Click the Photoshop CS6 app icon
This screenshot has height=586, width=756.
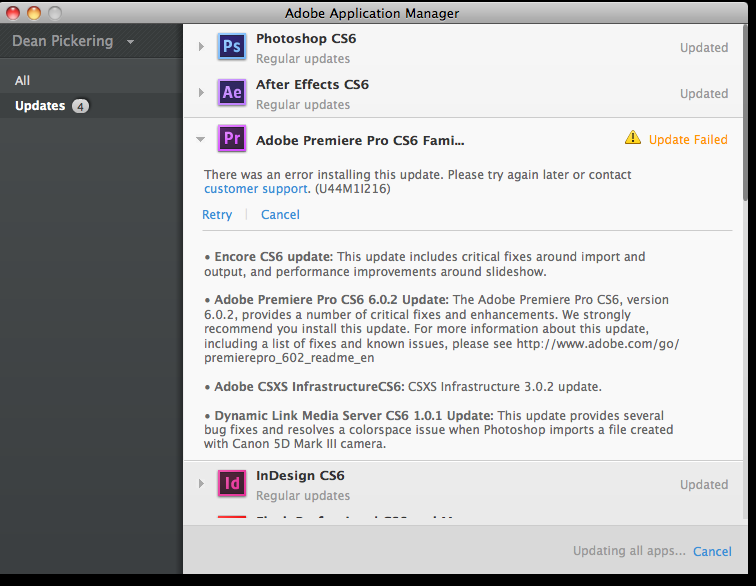(232, 47)
